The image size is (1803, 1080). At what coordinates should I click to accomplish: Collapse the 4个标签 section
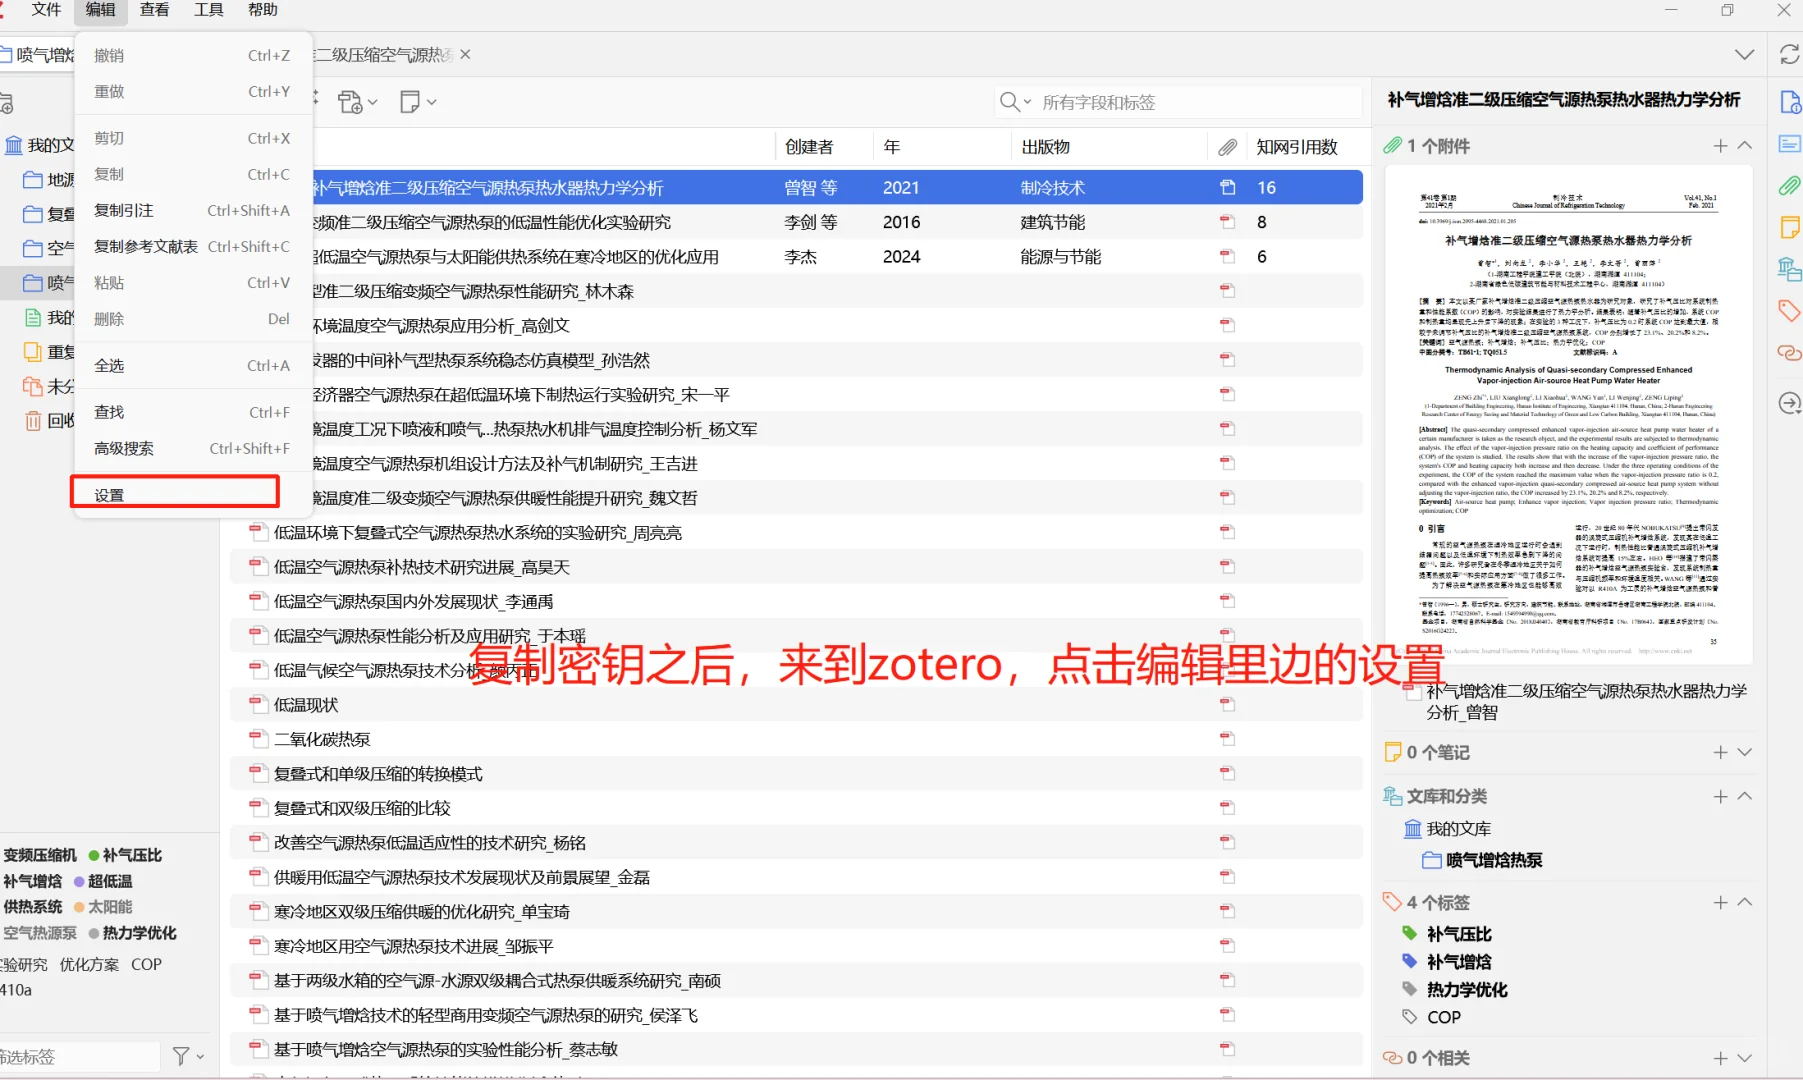1746,901
